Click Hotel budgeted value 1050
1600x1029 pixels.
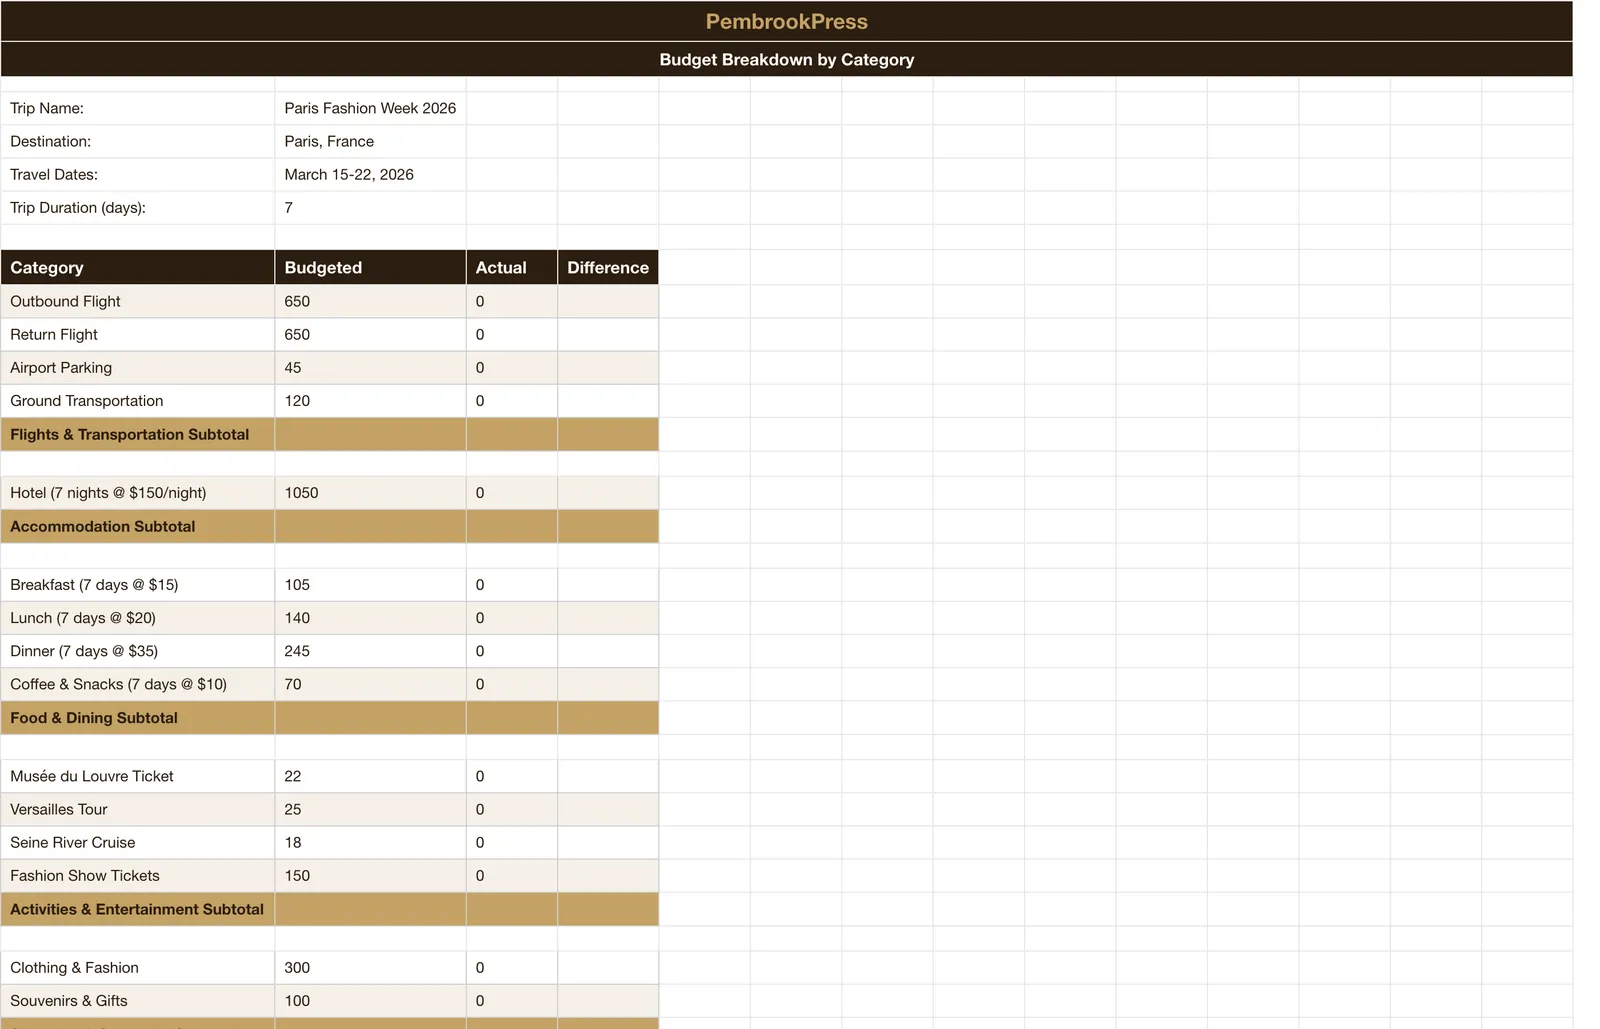click(370, 492)
